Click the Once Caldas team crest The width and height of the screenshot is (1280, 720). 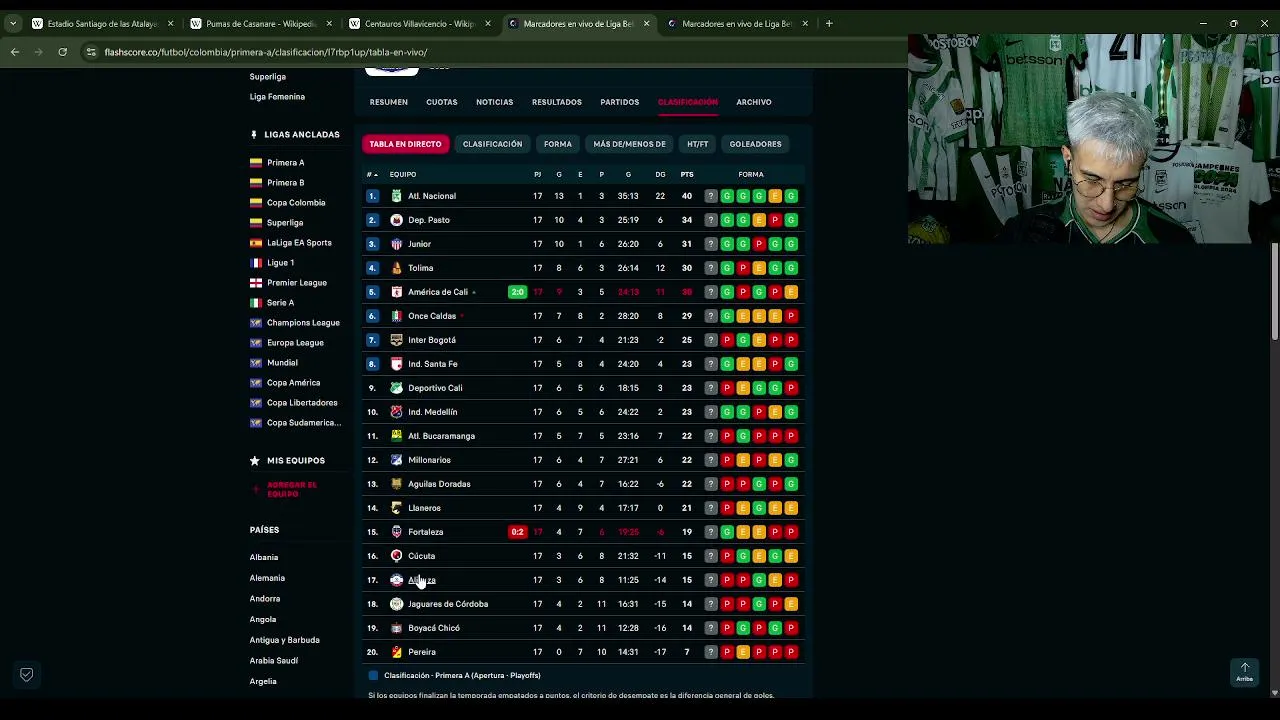[x=396, y=316]
